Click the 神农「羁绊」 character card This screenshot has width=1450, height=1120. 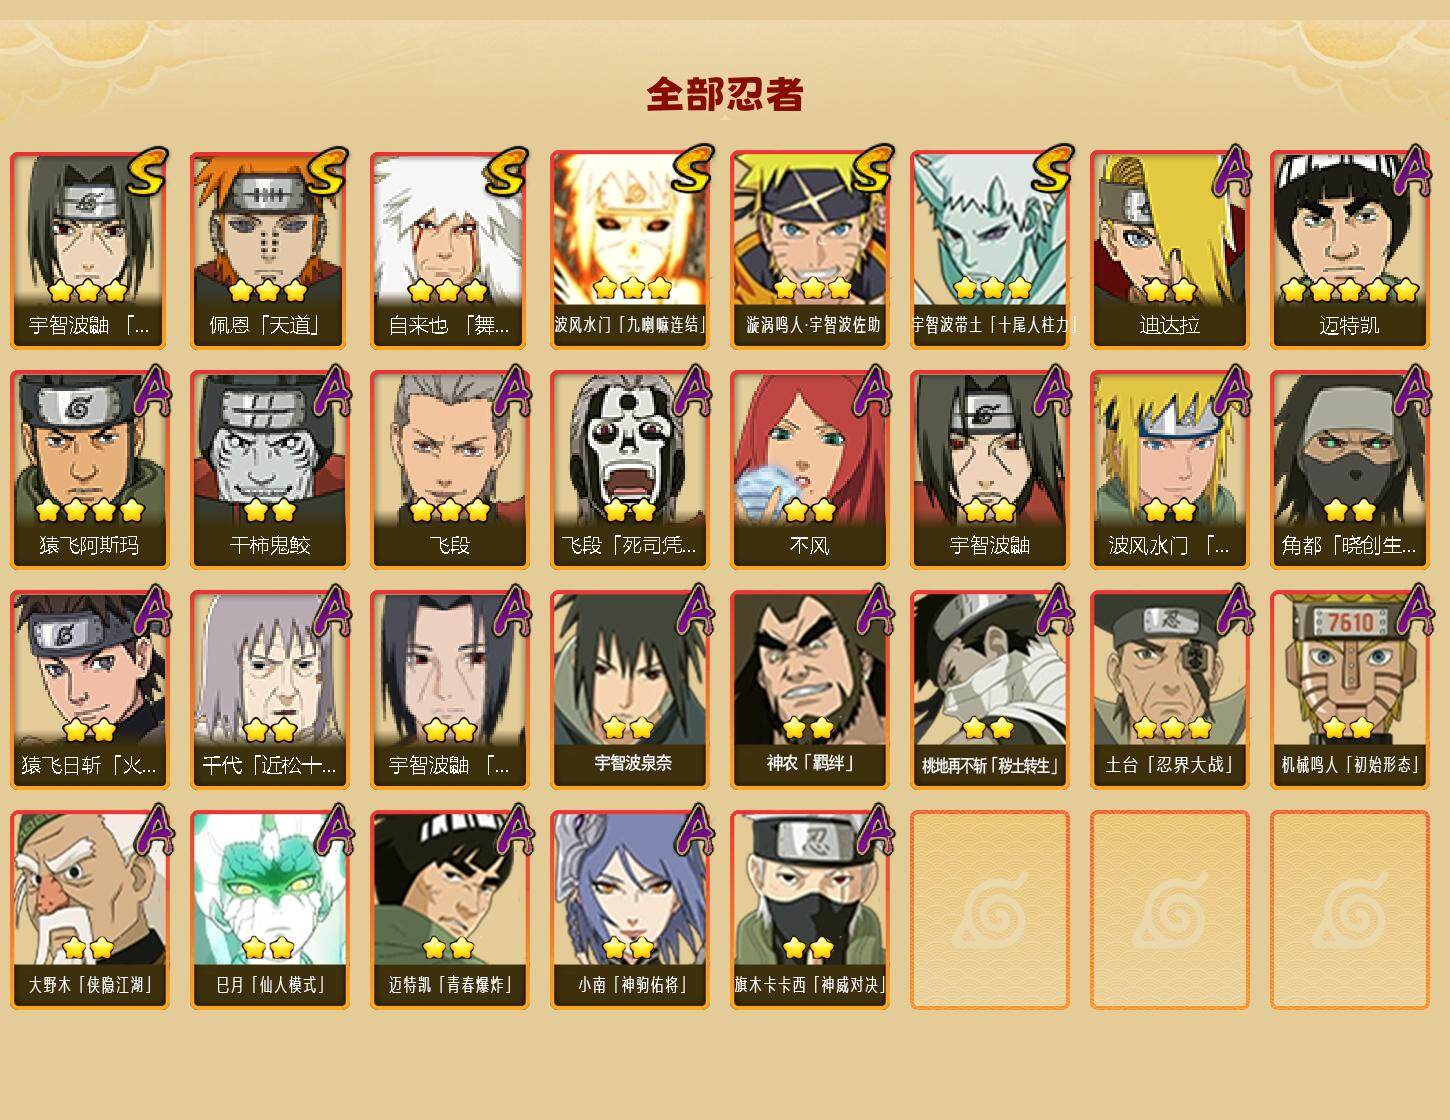coord(809,690)
